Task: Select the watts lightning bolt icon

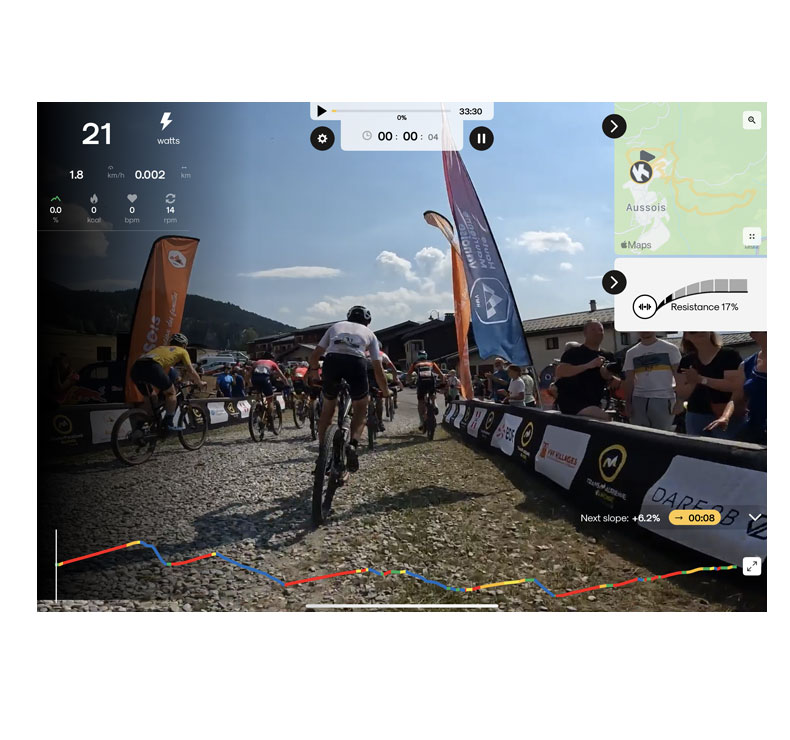Action: pyautogui.click(x=166, y=121)
